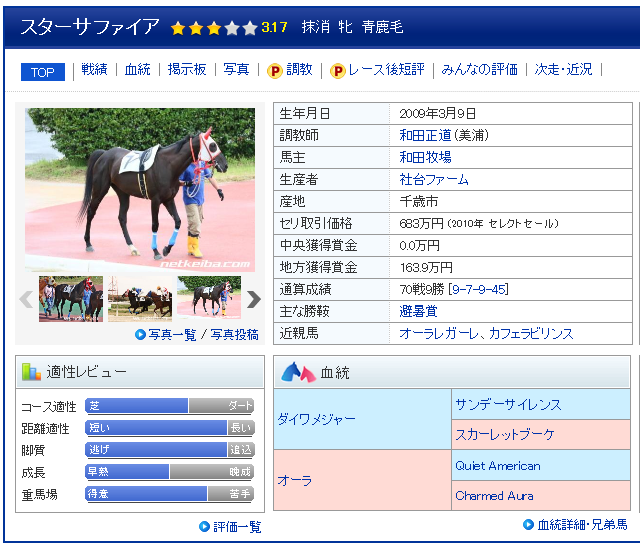This screenshot has height=547, width=640.
Task: Click the 中央獲得賞金 value 0.0万円
Action: 419,246
